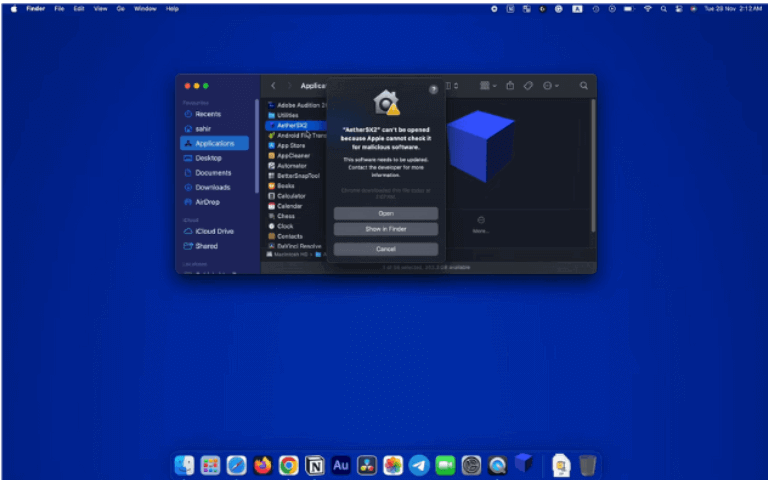The width and height of the screenshot is (768, 480).
Task: Open the View menu
Action: [100, 9]
